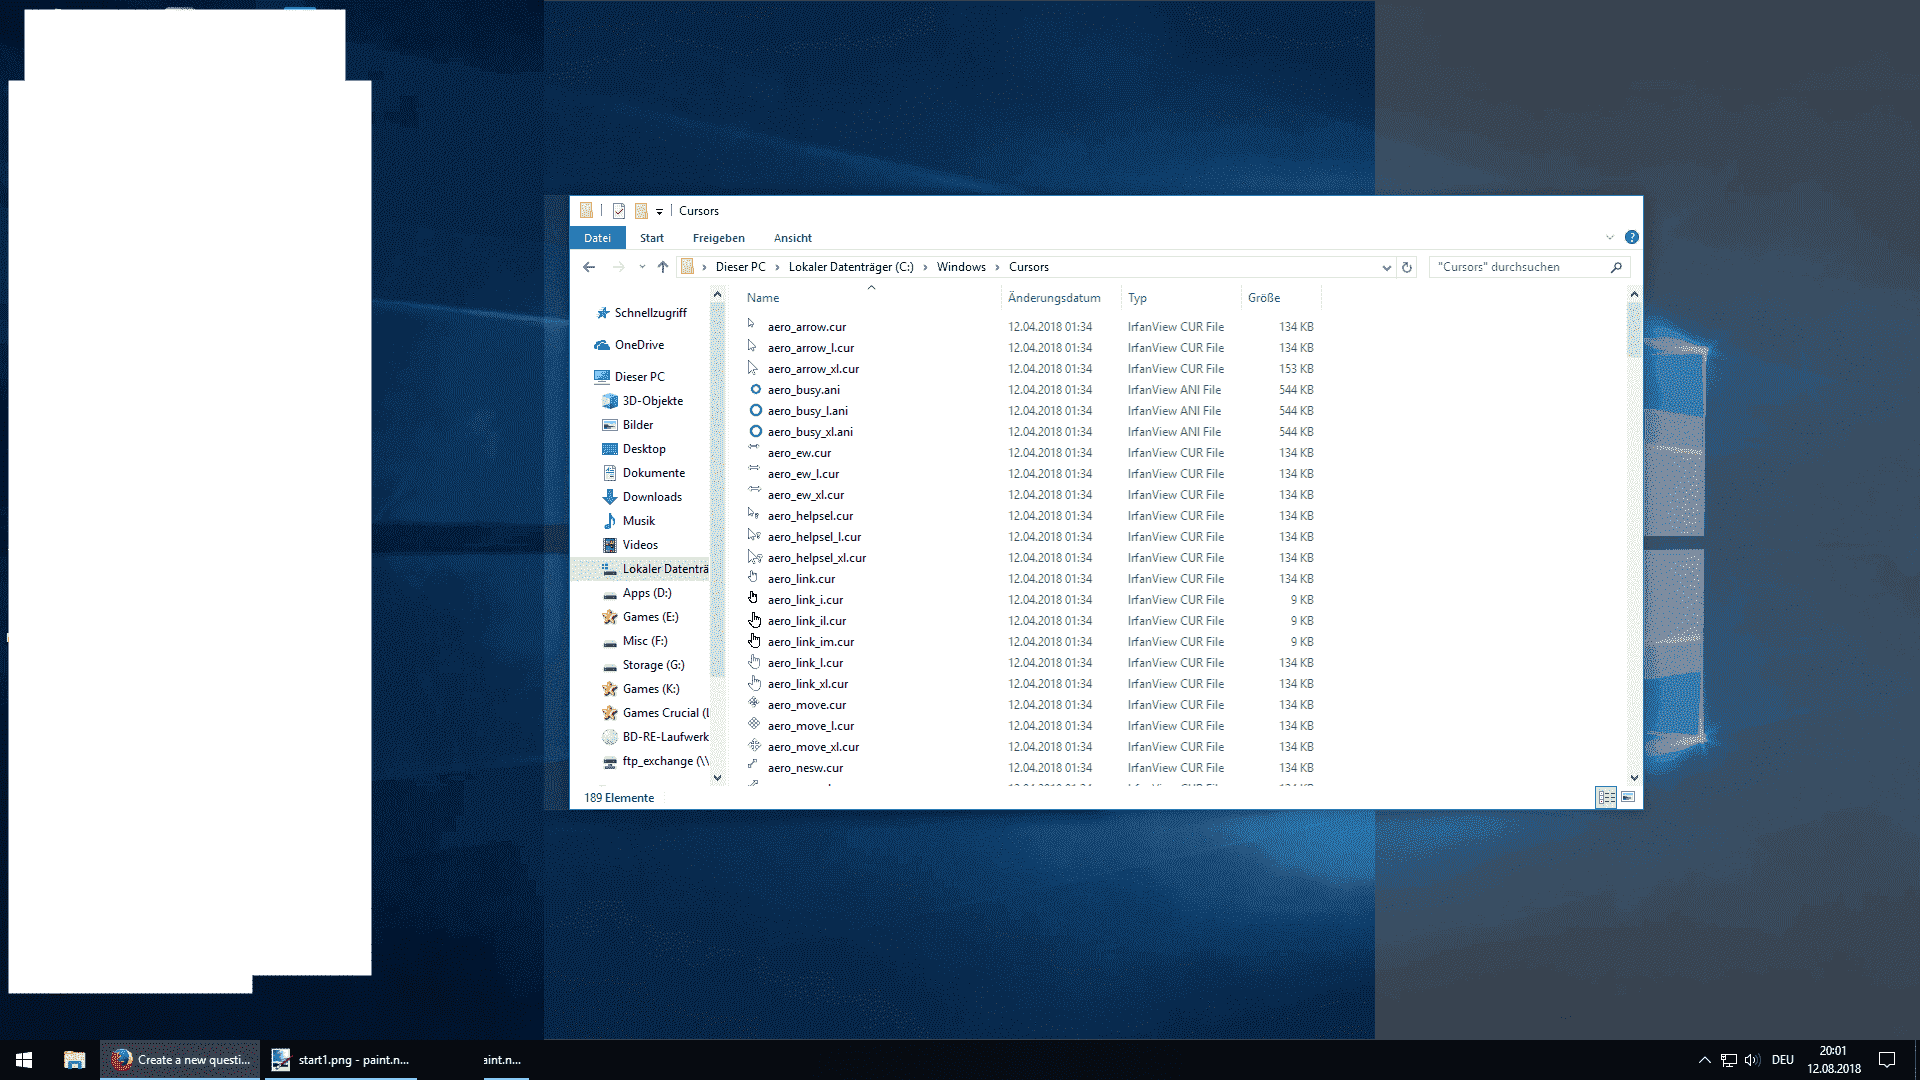
Task: Expand Lokaler Datenträger breadcrumb chevron
Action: (925, 267)
